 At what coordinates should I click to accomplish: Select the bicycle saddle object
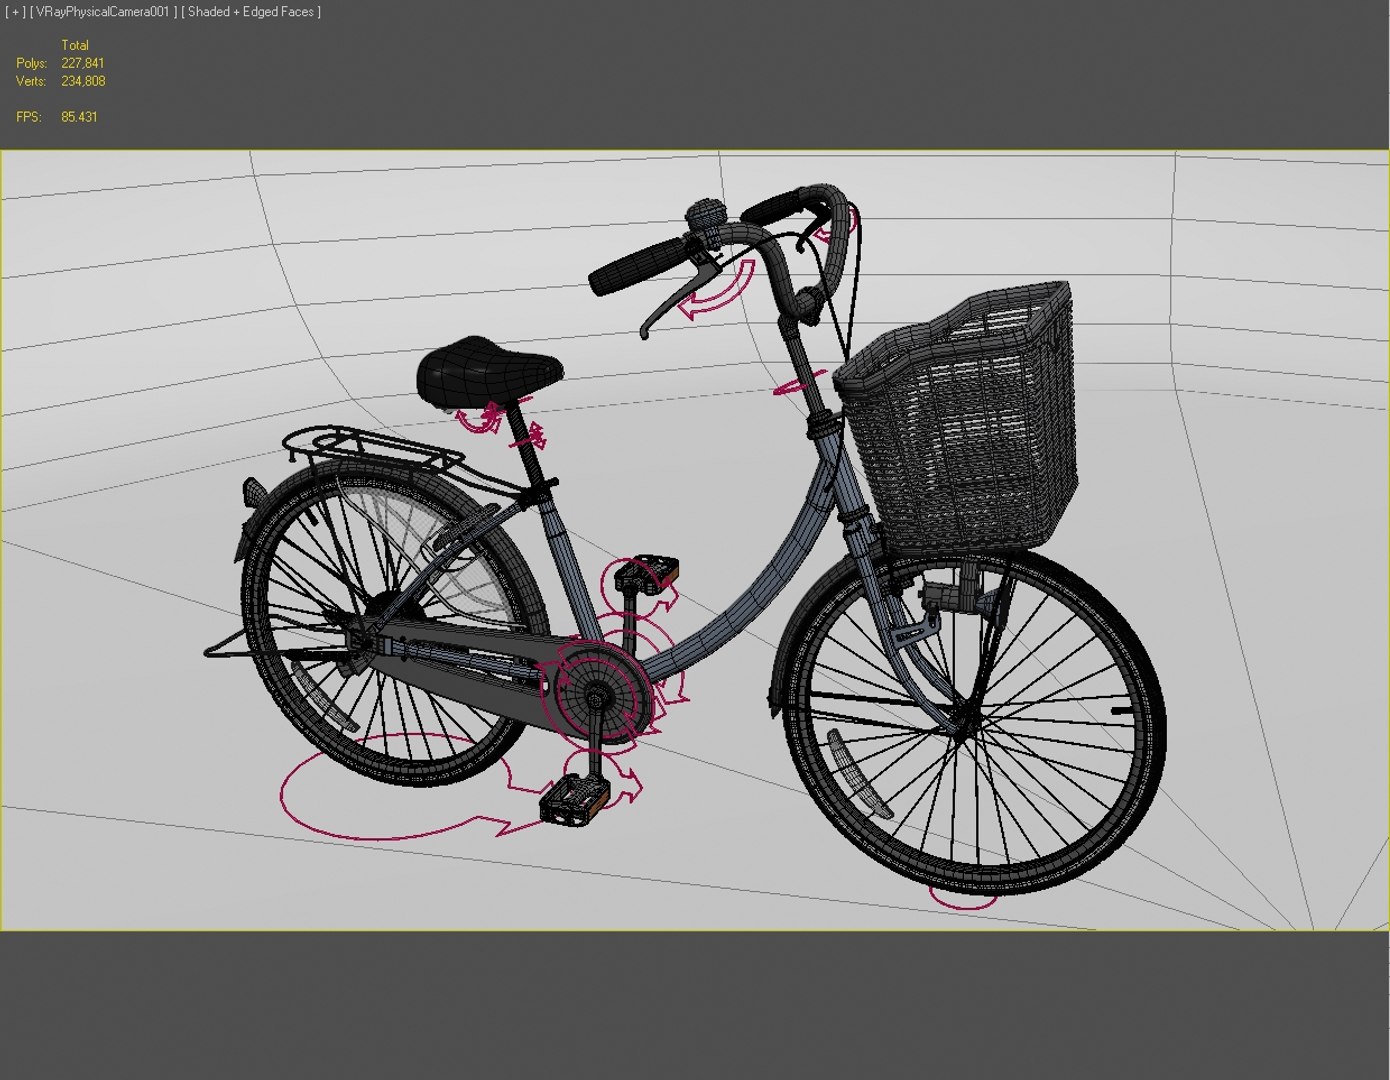pyautogui.click(x=487, y=372)
